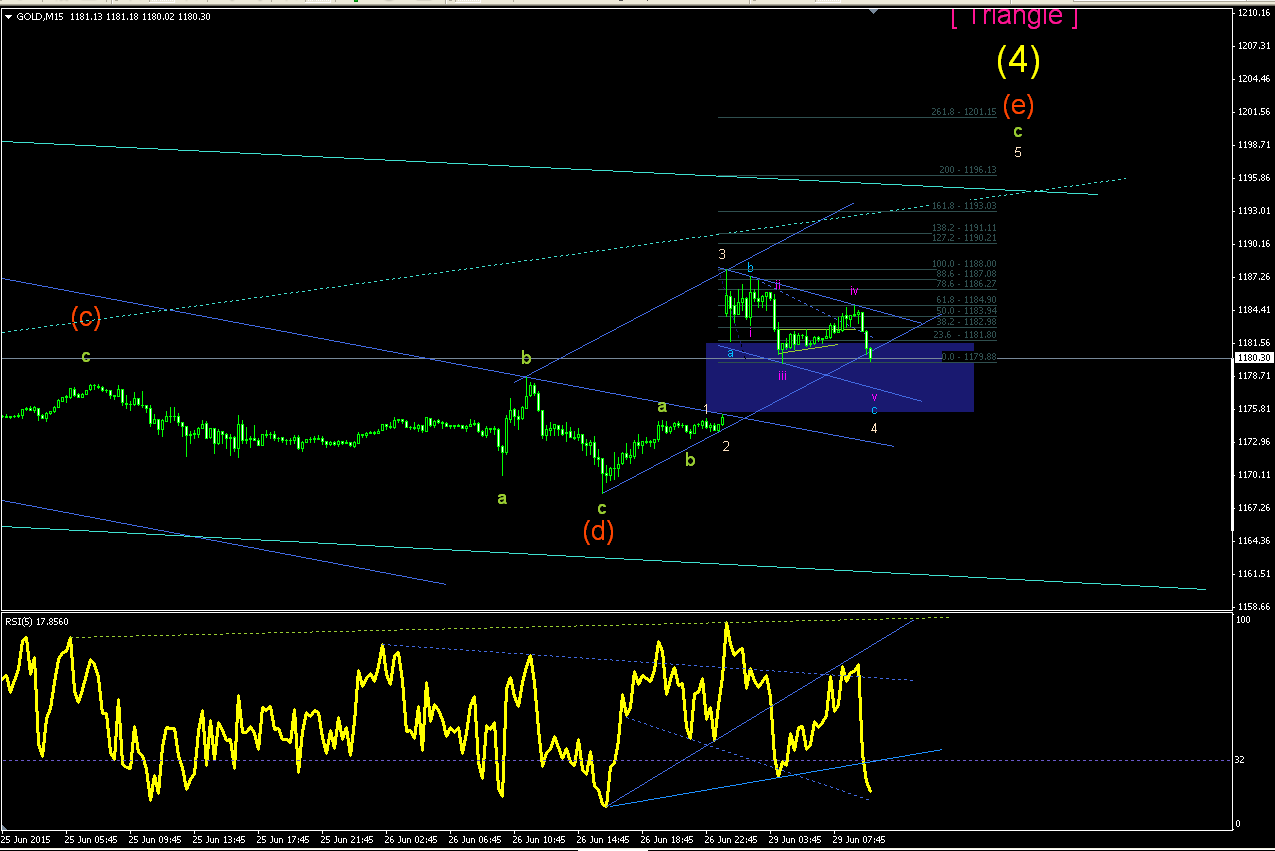
Task: Select the green c label above orange (d)
Action: pyautogui.click(x=602, y=507)
